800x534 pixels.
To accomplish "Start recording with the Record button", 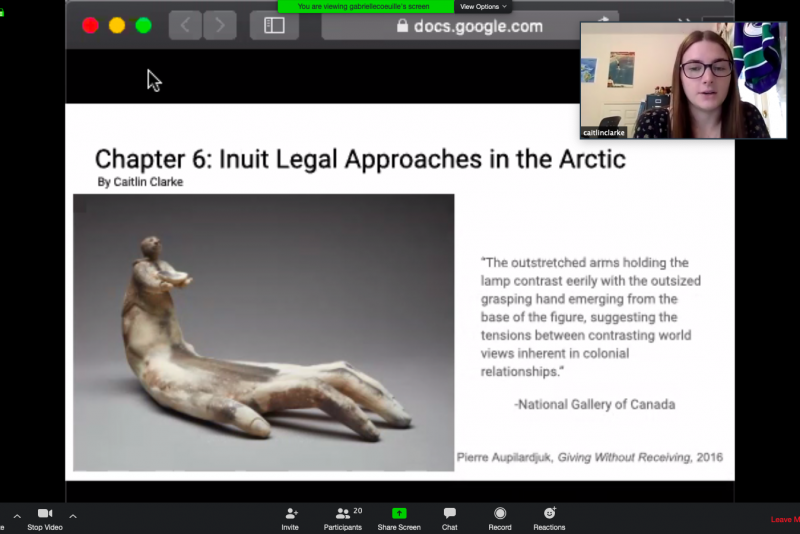I will pyautogui.click(x=500, y=519).
